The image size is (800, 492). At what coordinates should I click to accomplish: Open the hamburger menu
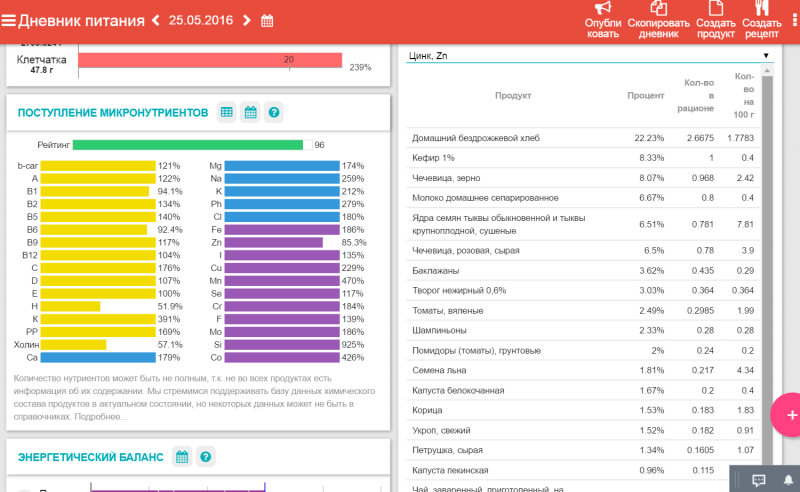(x=9, y=21)
